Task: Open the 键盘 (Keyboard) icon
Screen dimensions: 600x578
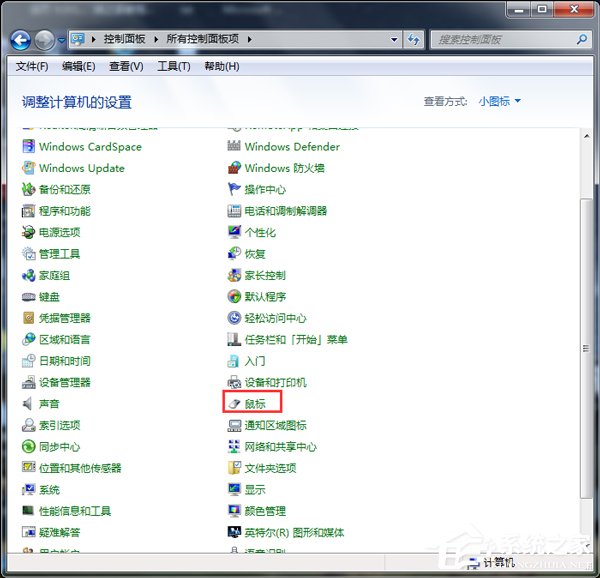Action: tap(48, 297)
